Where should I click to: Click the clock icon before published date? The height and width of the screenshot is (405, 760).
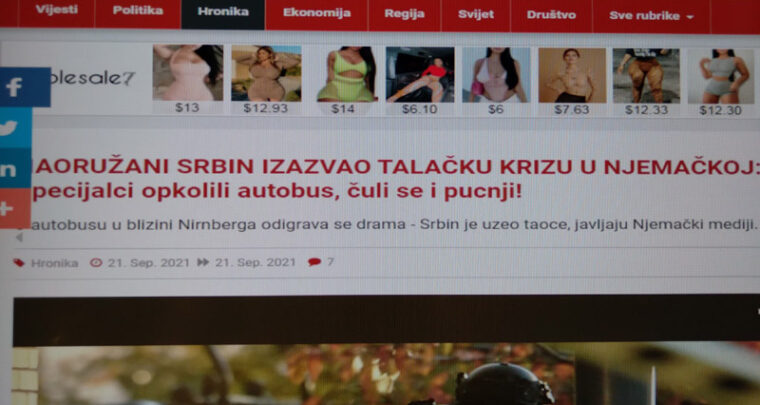[96, 263]
